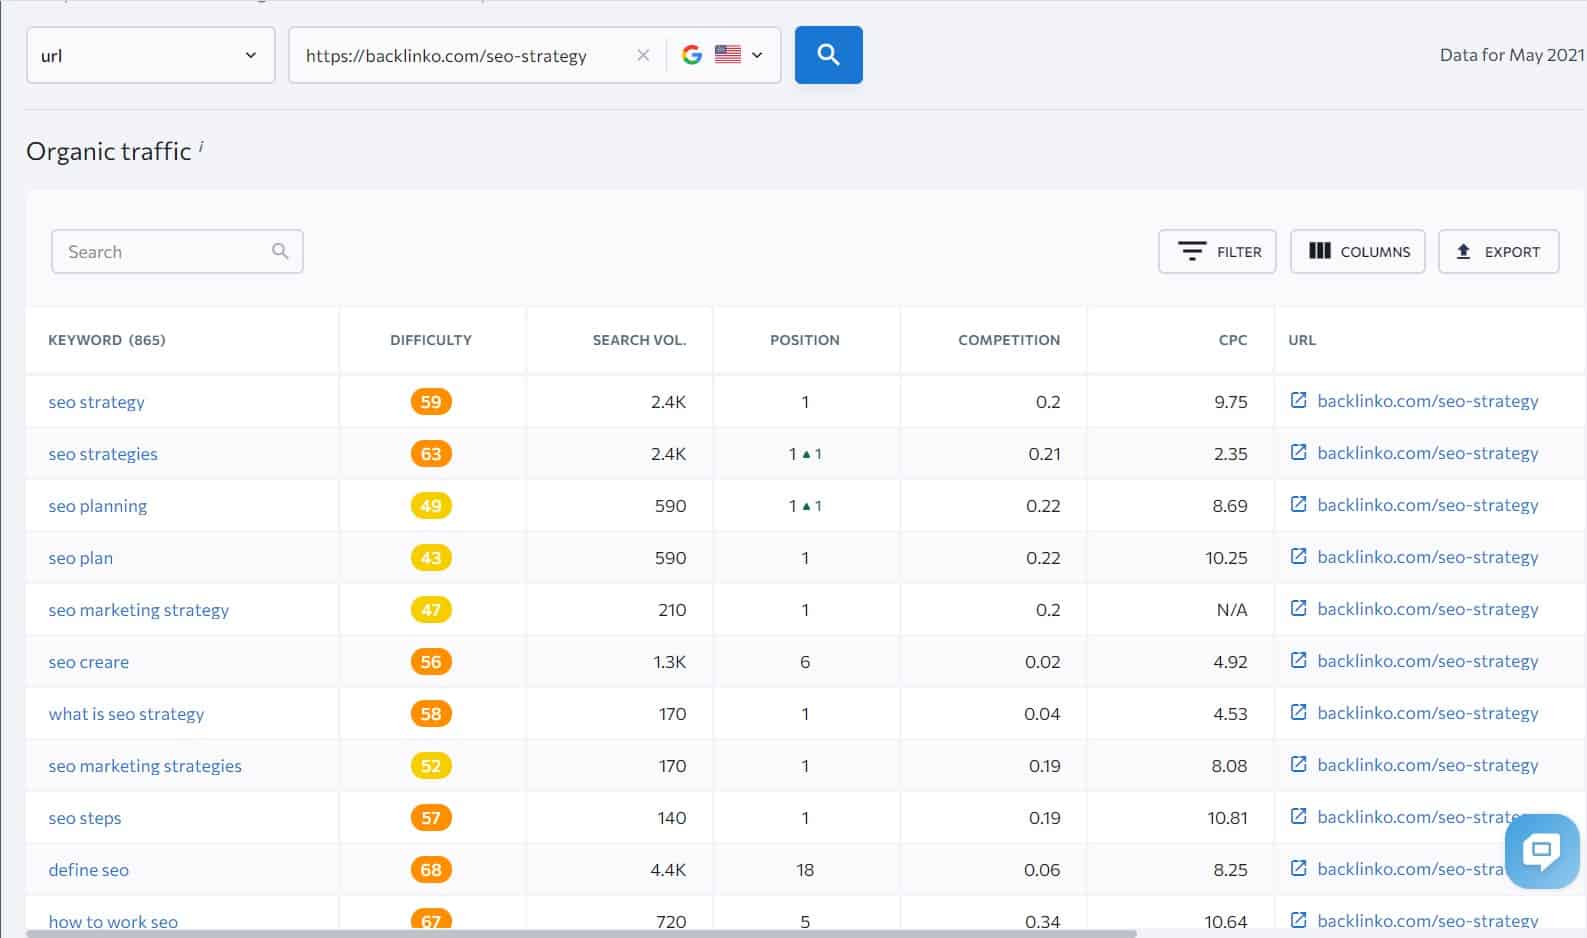This screenshot has height=938, width=1587.
Task: Open the 'seo strategies' keyword link
Action: (103, 454)
